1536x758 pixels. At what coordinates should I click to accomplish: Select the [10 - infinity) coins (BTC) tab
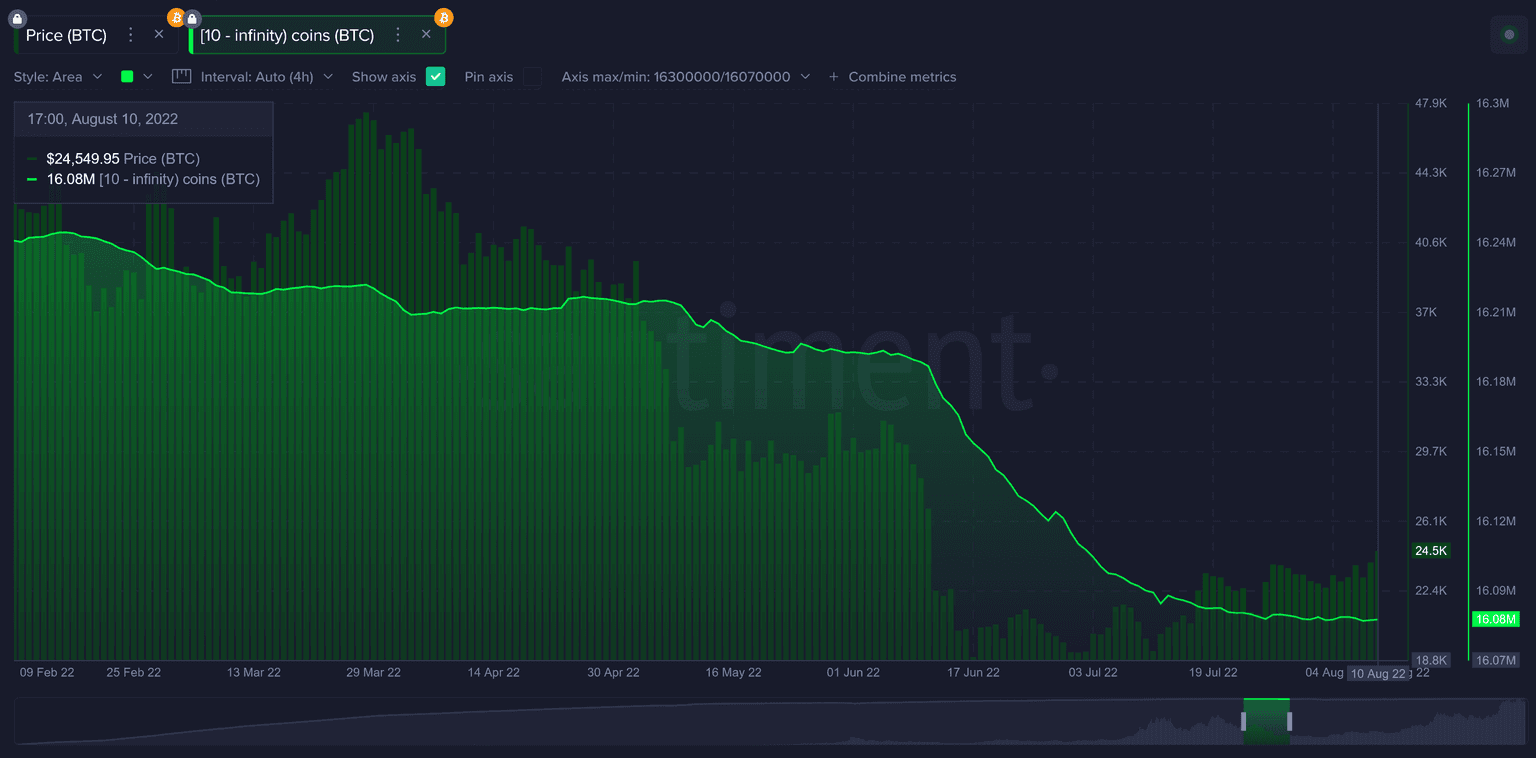point(287,35)
